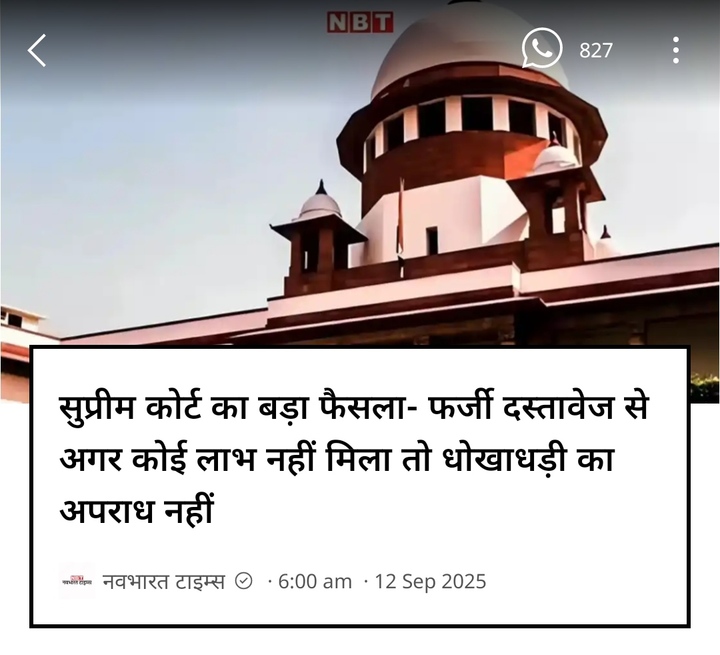The image size is (720, 655).
Task: Open the नवभारत टाइम्स publisher name
Action: click(164, 582)
